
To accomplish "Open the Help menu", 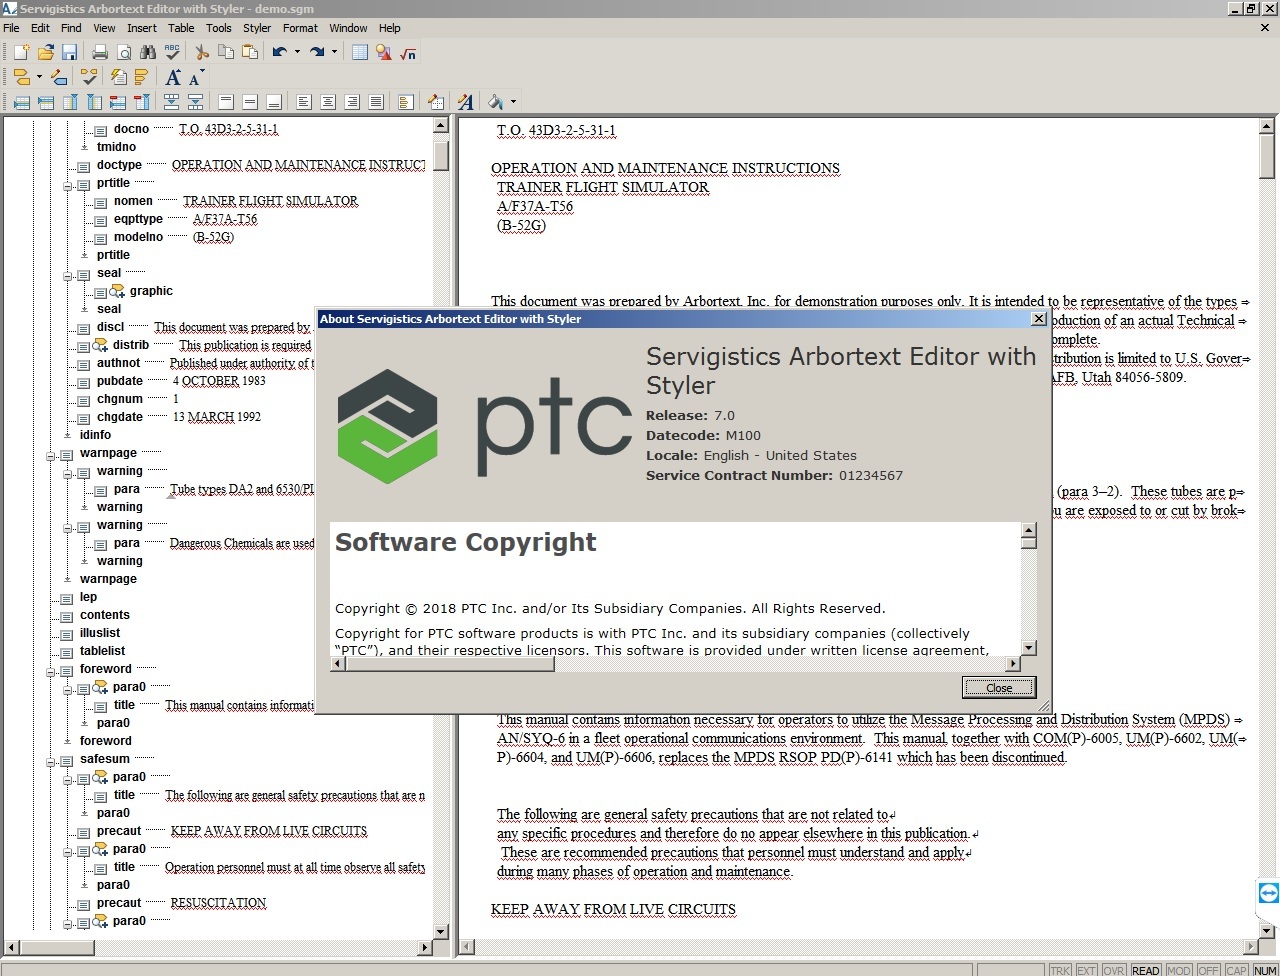I will [390, 28].
